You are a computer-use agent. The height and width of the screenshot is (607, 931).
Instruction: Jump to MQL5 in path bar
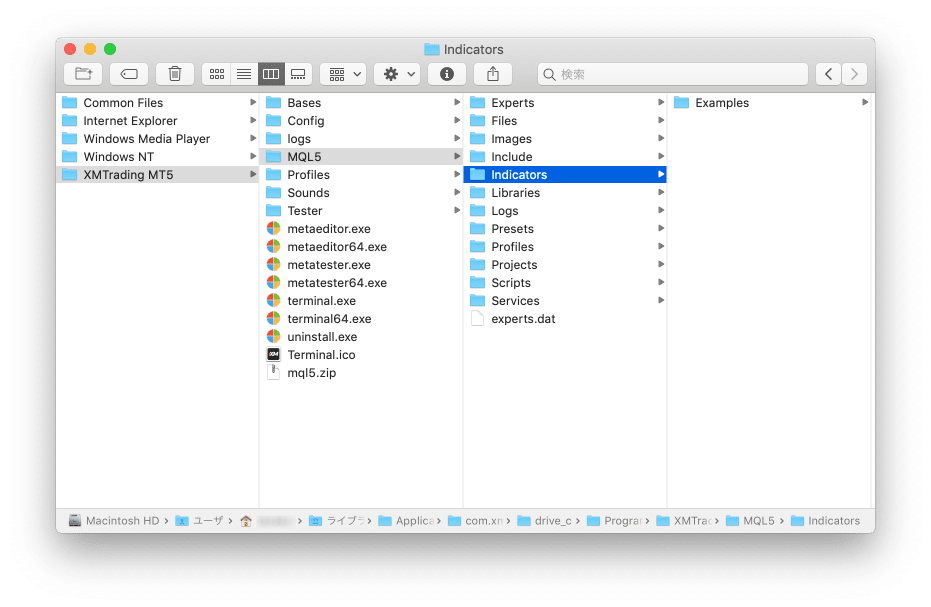(750, 521)
